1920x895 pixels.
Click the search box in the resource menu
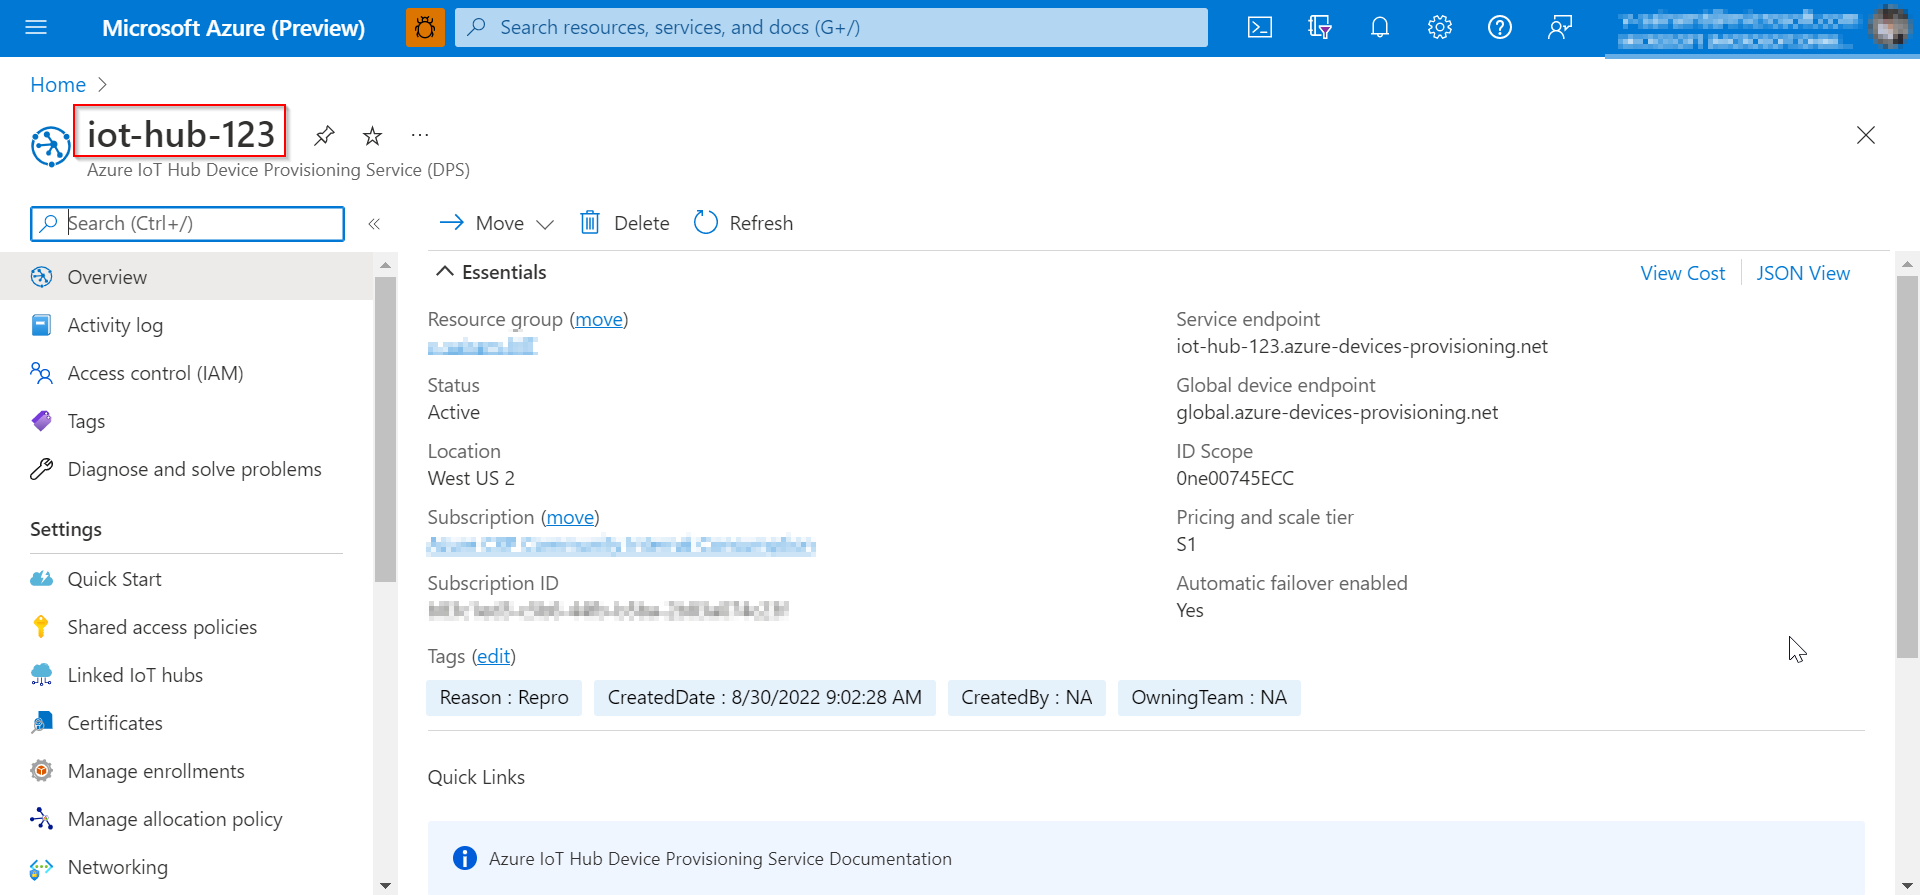tap(188, 224)
